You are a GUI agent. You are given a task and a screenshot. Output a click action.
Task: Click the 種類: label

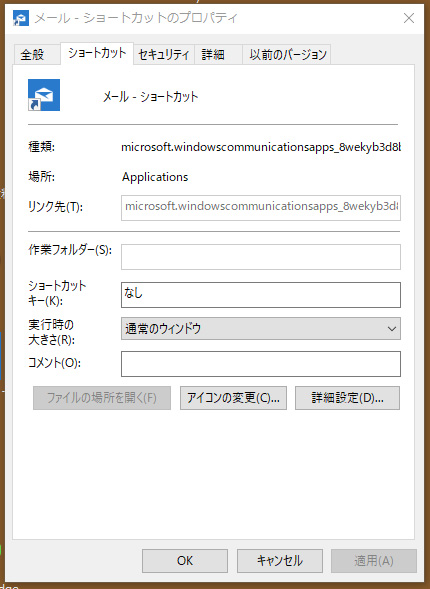click(41, 146)
